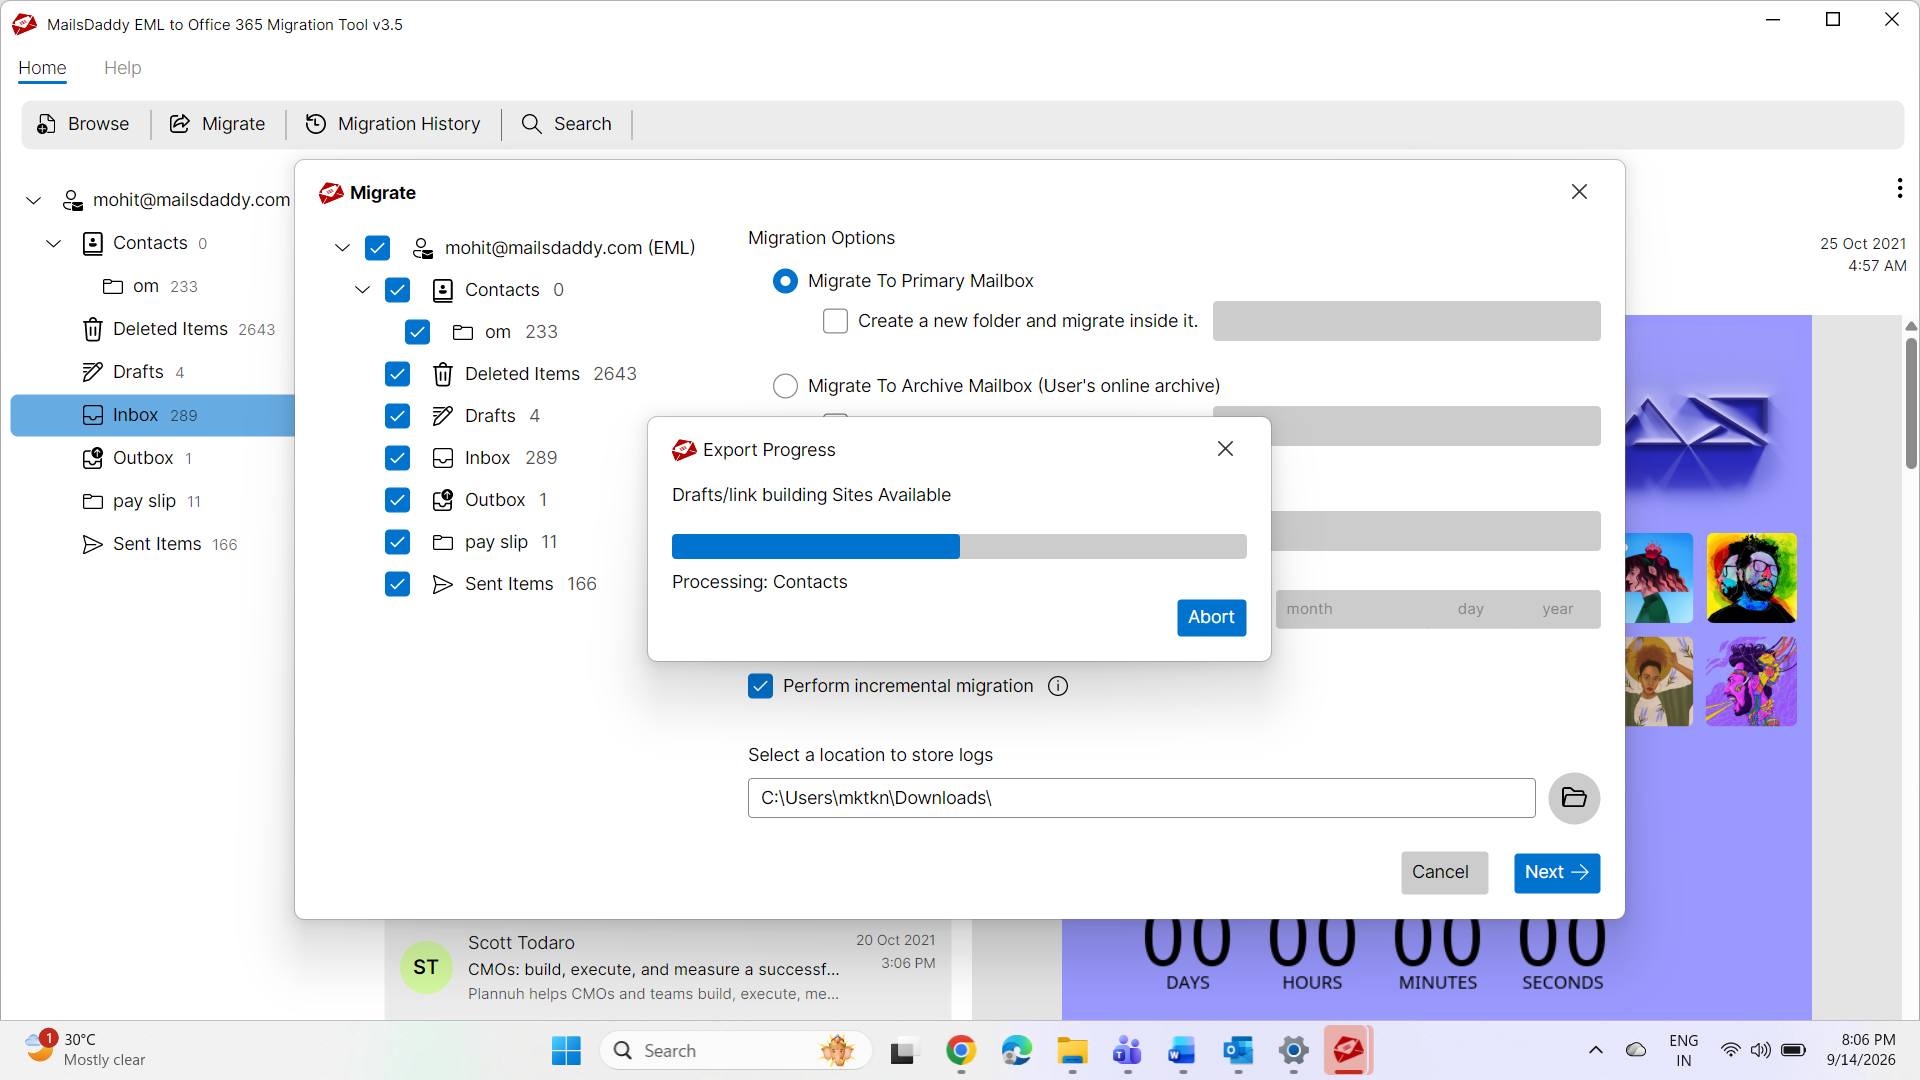Close the Export Progress dialog
This screenshot has width=1920, height=1080.
(1226, 449)
